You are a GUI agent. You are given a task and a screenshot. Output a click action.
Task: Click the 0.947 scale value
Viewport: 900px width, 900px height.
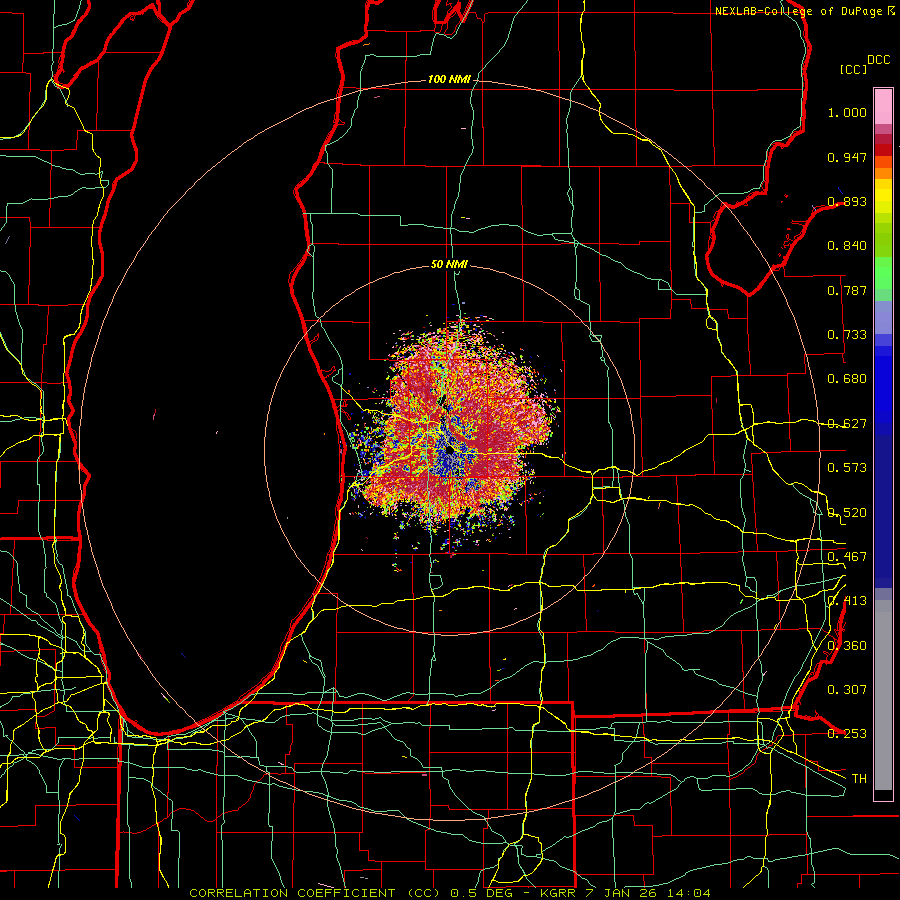pyautogui.click(x=847, y=157)
